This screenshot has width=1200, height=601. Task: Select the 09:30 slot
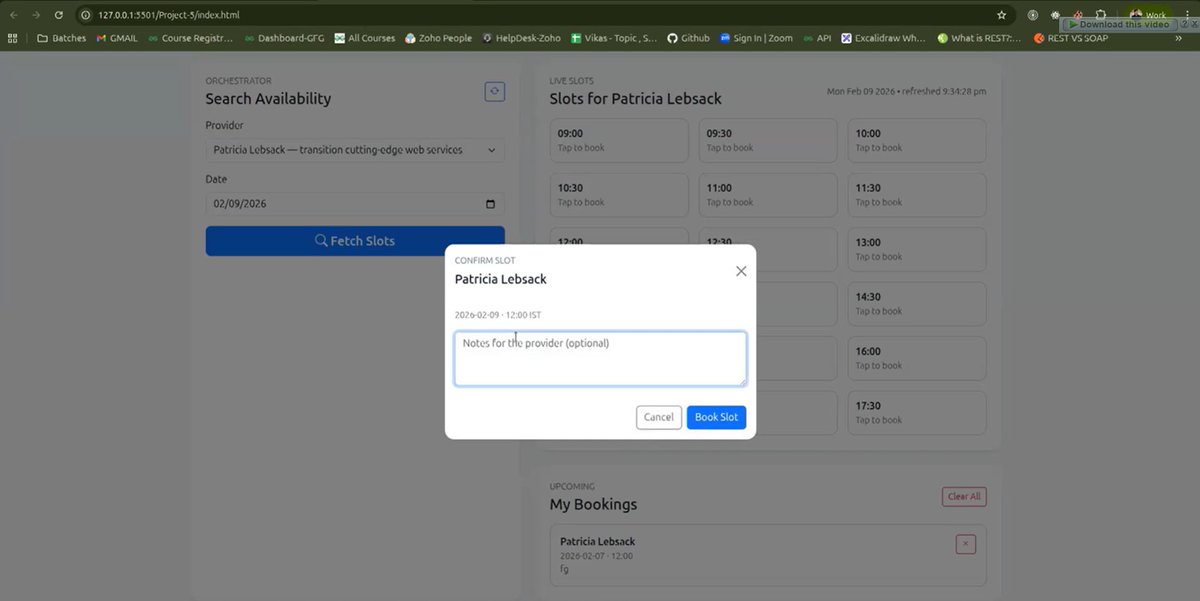768,141
